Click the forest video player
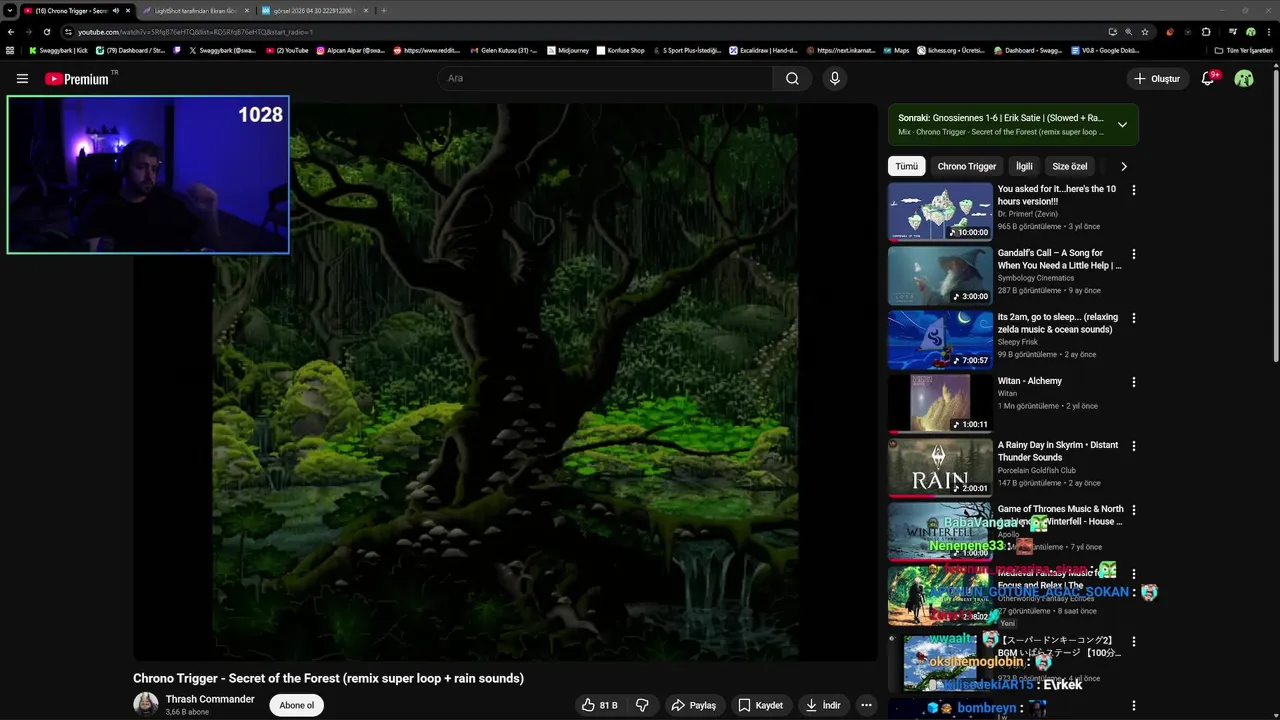This screenshot has width=1280, height=720. click(x=505, y=382)
